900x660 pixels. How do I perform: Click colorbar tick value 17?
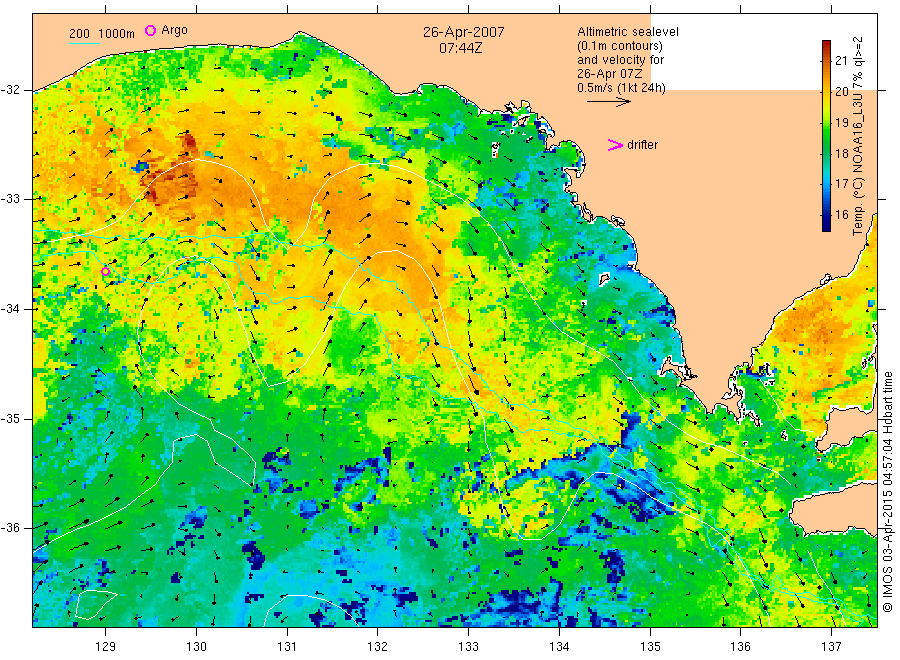click(x=841, y=184)
